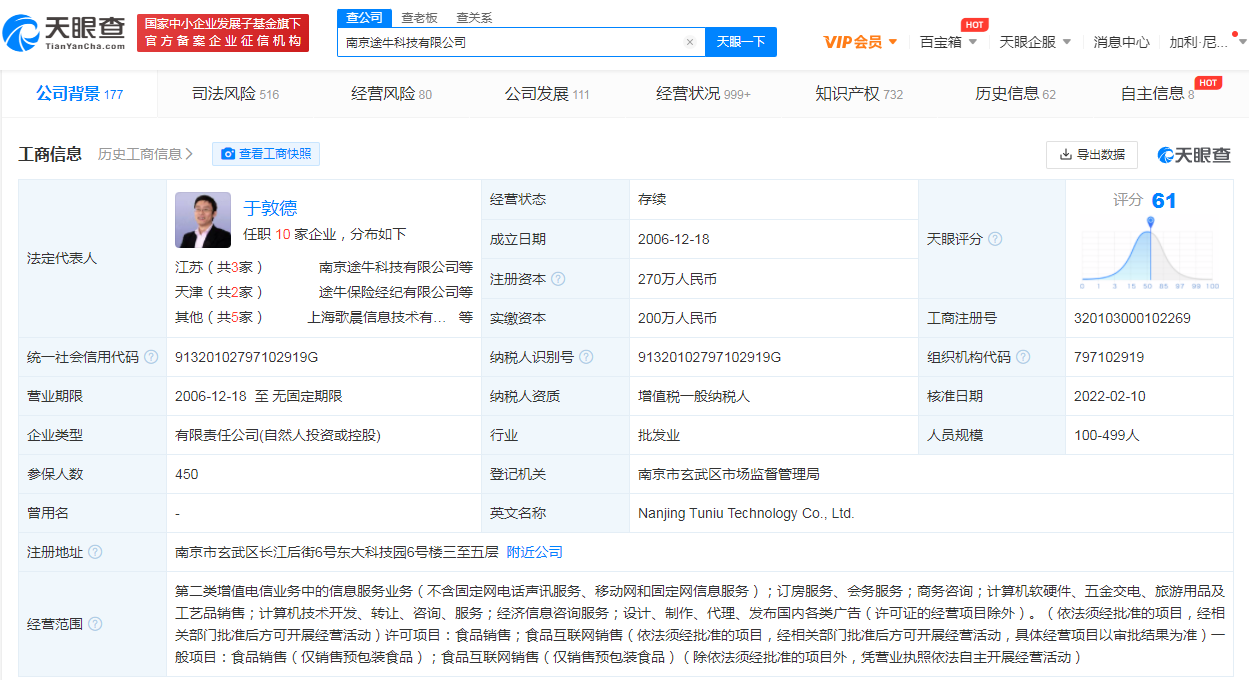Click the TianYanCha logo in header
The width and height of the screenshot is (1249, 680).
(x=65, y=33)
